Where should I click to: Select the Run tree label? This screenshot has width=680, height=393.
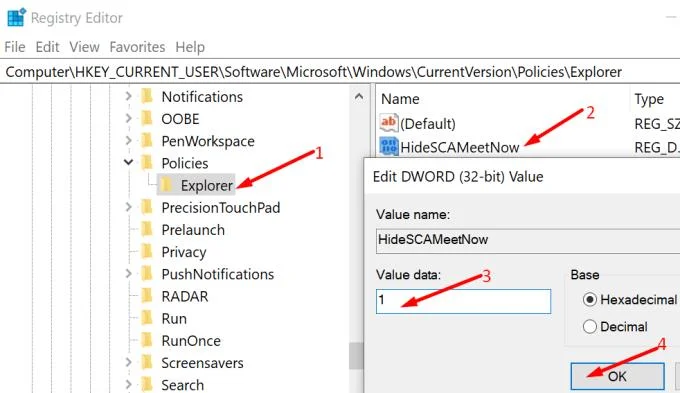(x=174, y=319)
